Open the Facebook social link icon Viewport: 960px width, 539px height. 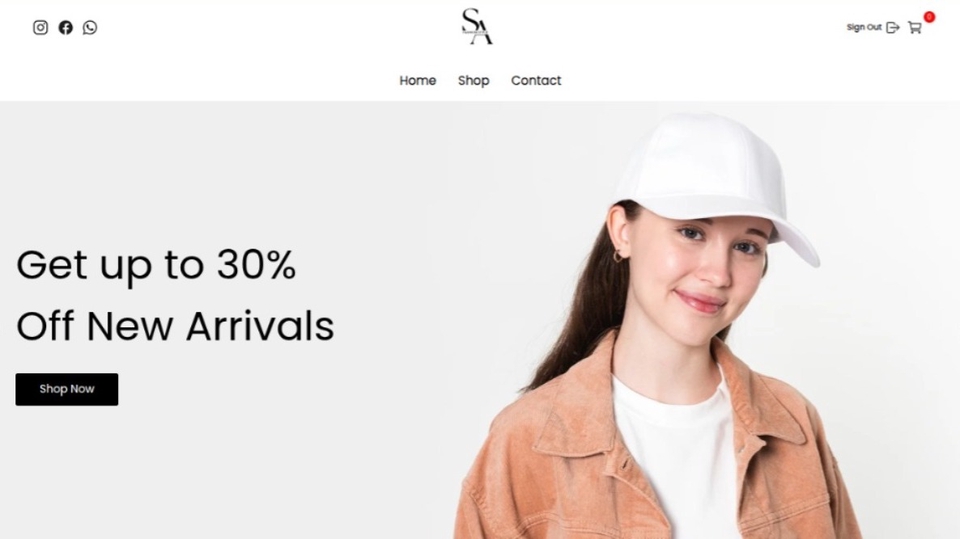pyautogui.click(x=66, y=28)
